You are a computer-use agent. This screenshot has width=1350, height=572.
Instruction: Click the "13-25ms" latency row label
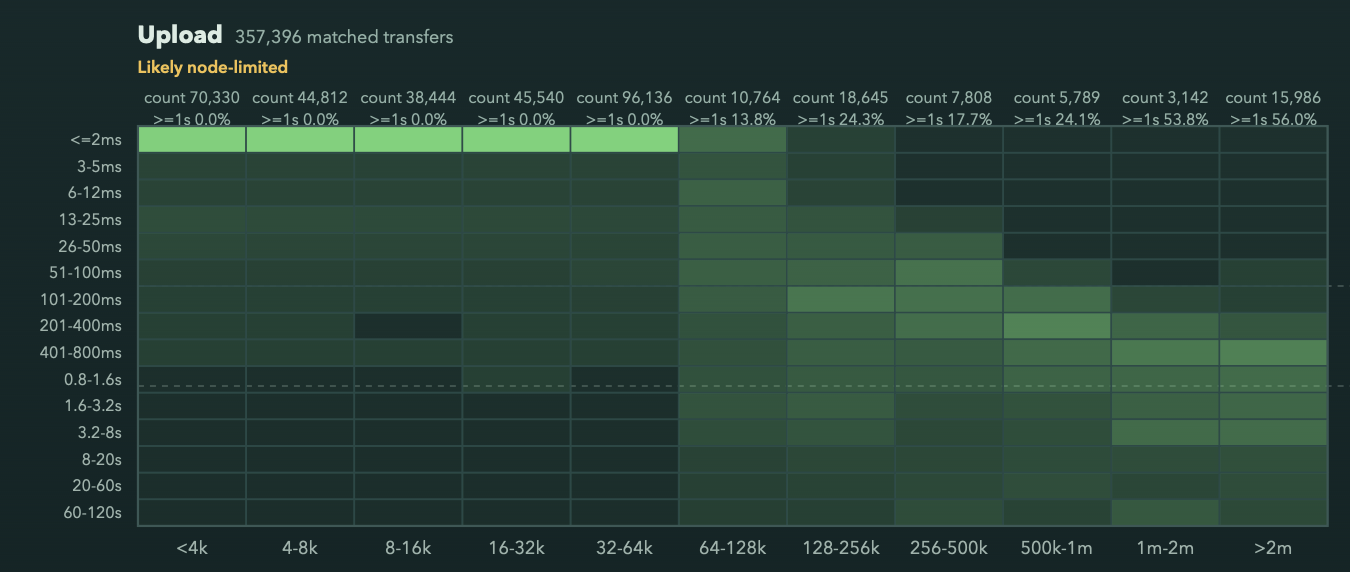pos(91,219)
